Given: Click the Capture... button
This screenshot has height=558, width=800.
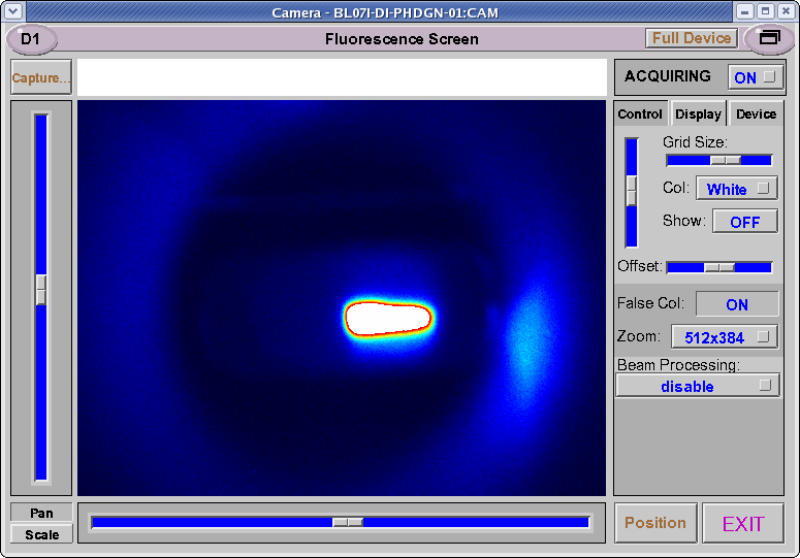Looking at the screenshot, I should click(x=41, y=78).
